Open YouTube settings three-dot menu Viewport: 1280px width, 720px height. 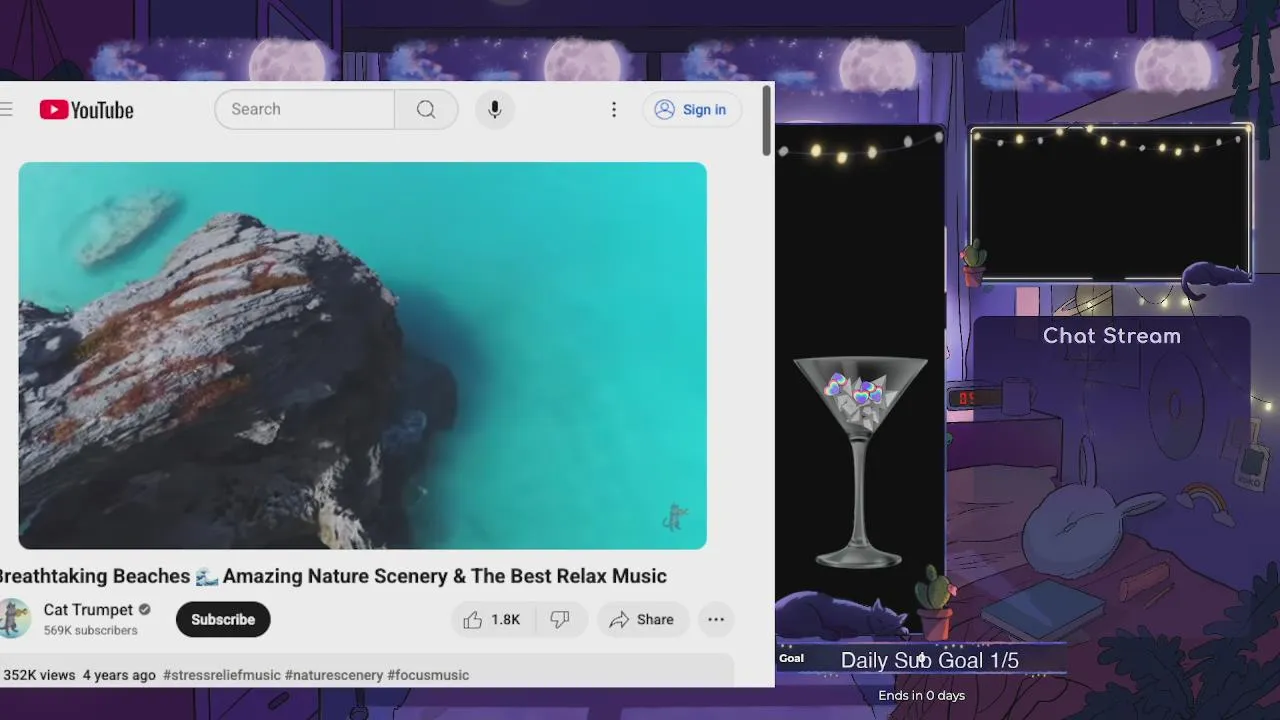coord(614,110)
